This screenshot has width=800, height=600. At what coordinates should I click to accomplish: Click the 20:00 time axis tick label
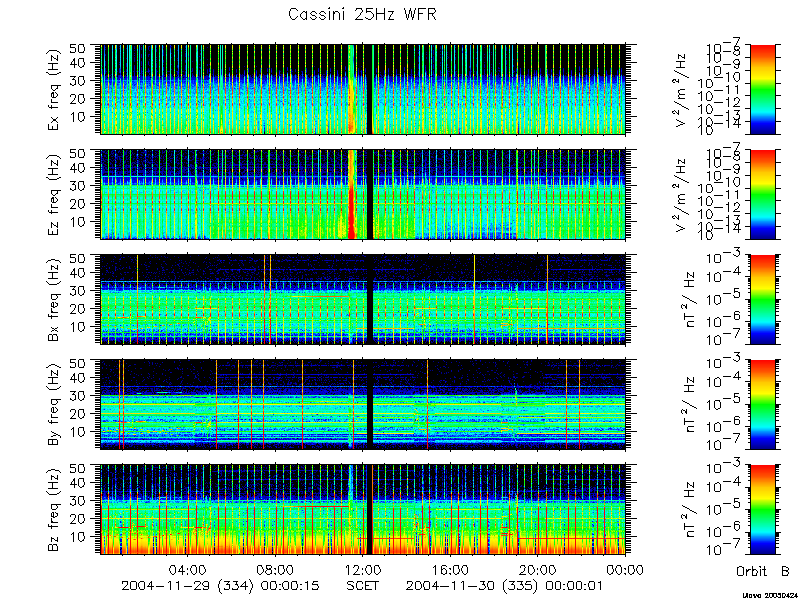pos(538,569)
